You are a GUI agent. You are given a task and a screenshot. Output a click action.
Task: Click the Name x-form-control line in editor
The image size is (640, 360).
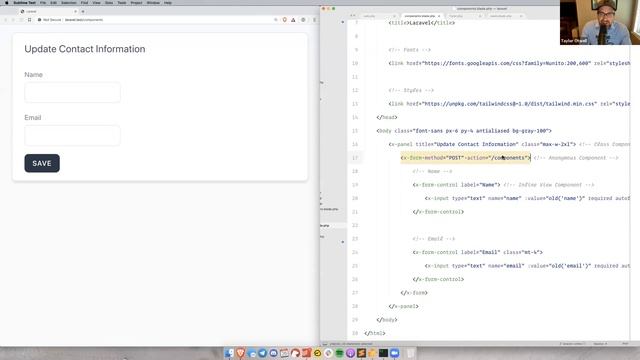456,184
